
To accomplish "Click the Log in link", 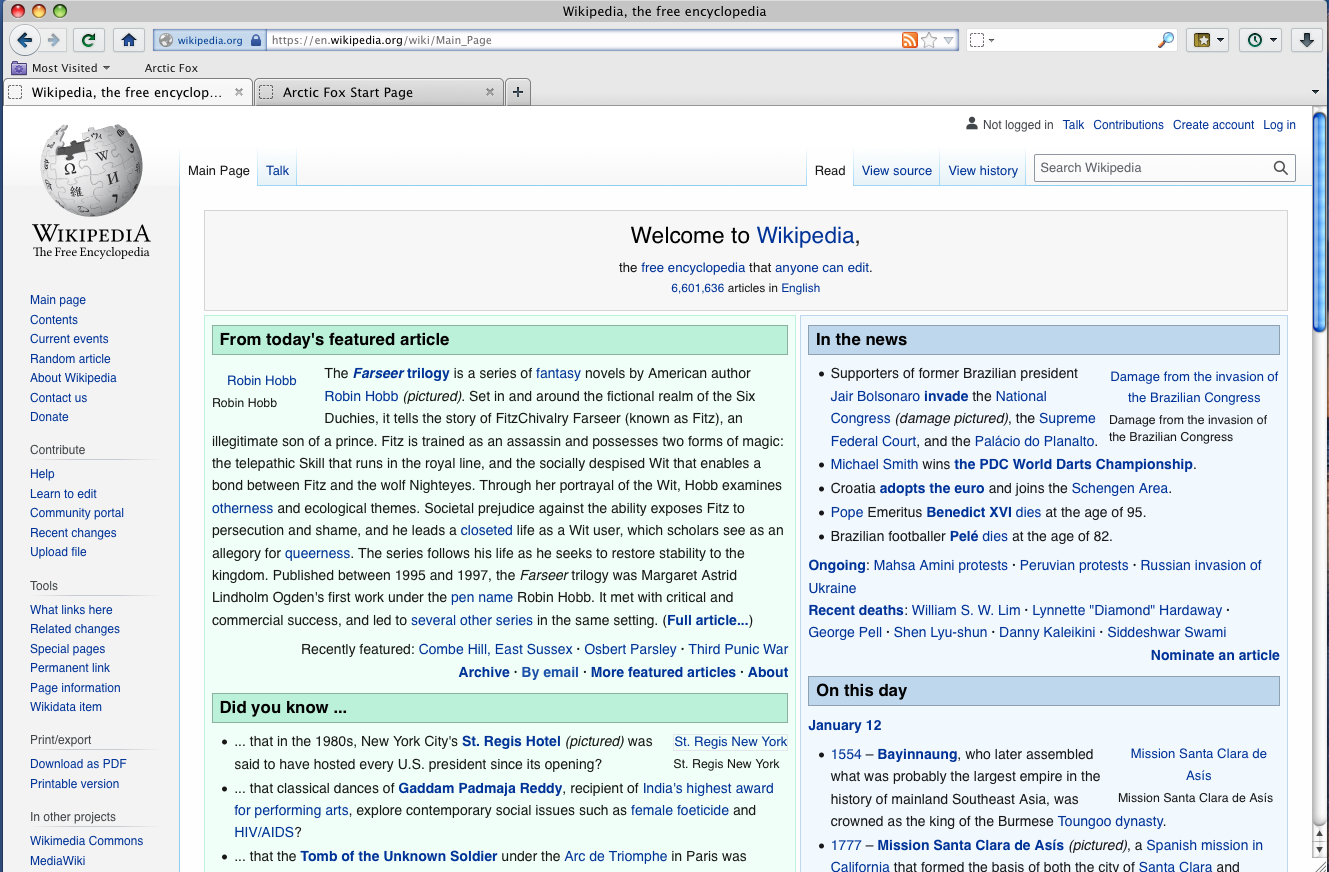I will click(x=1279, y=125).
